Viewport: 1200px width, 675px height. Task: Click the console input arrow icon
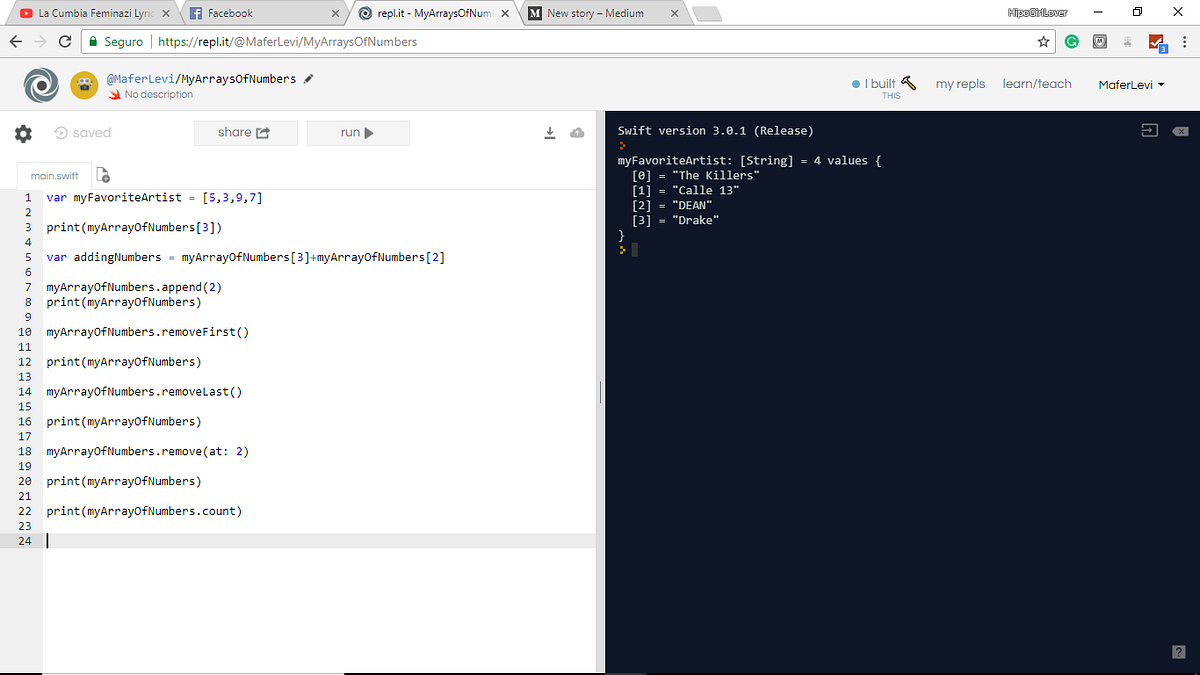click(1150, 131)
